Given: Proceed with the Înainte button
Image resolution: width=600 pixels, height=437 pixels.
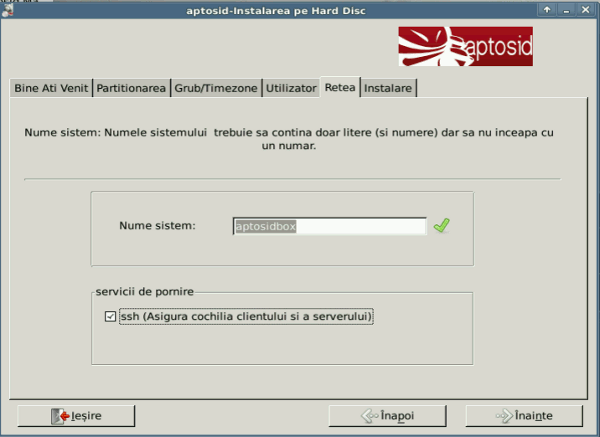Looking at the screenshot, I should pyautogui.click(x=524, y=416).
